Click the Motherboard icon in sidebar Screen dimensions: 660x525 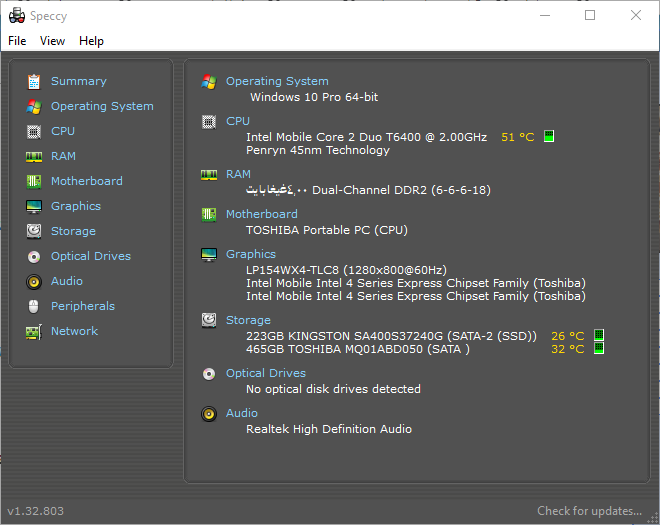pos(34,181)
